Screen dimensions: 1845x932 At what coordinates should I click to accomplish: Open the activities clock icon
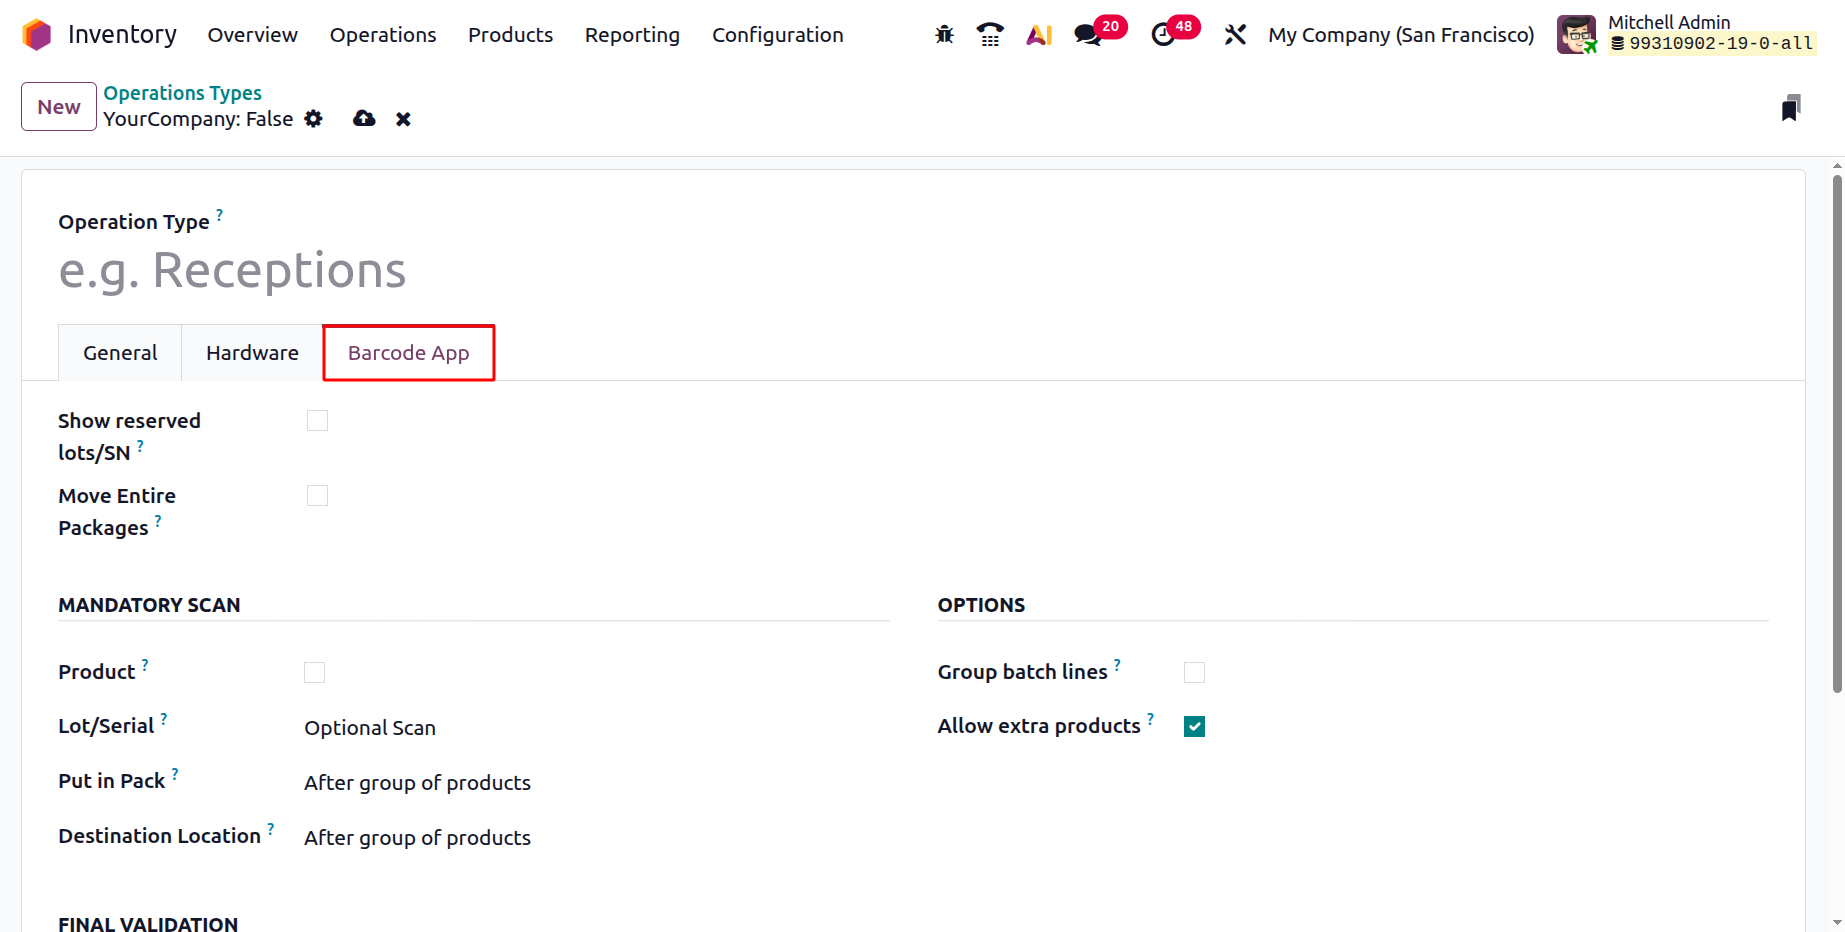[1163, 35]
